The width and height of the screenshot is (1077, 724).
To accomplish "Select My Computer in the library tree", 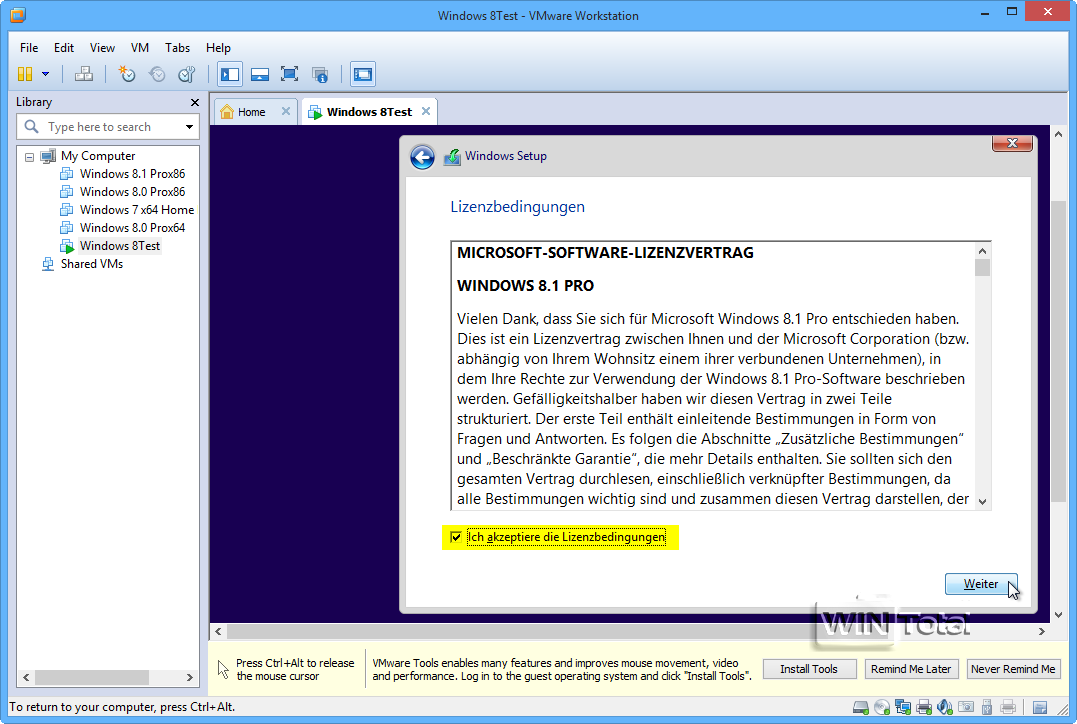I will pyautogui.click(x=98, y=156).
